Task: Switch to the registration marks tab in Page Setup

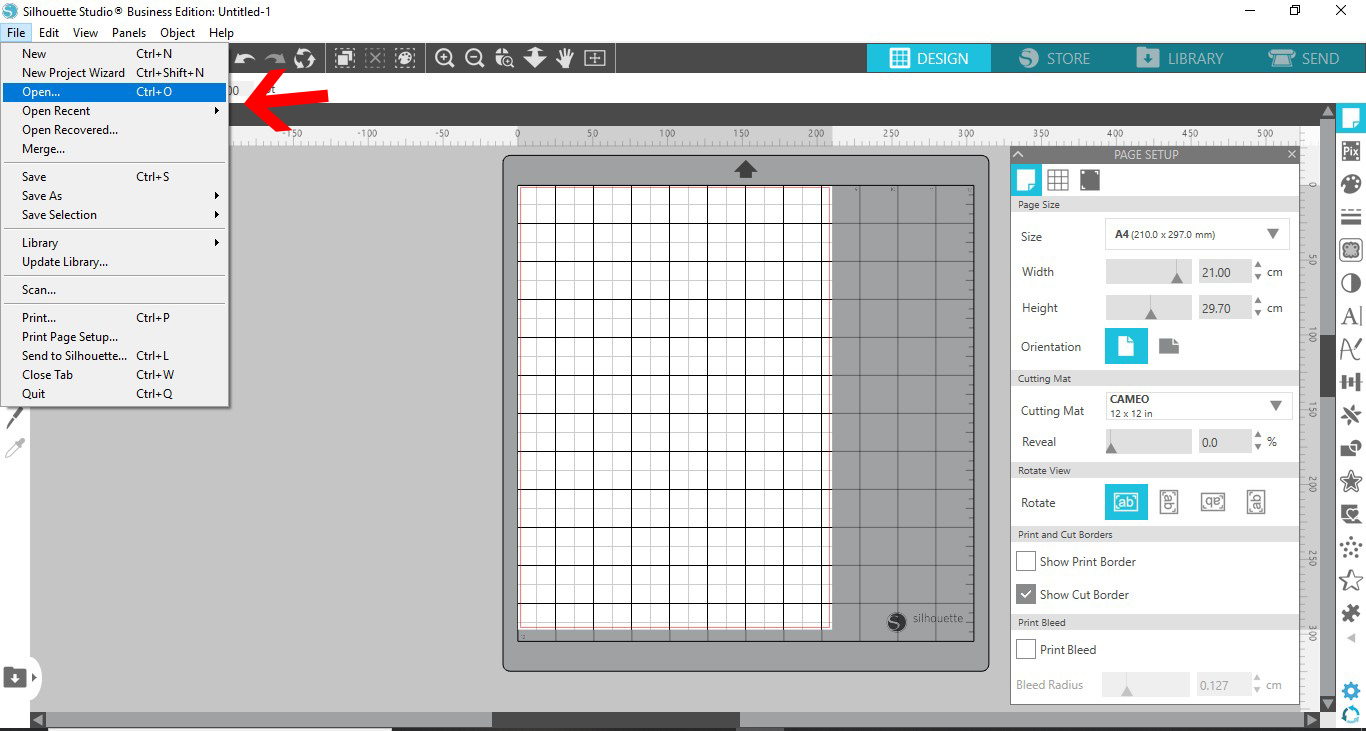Action: click(x=1090, y=180)
